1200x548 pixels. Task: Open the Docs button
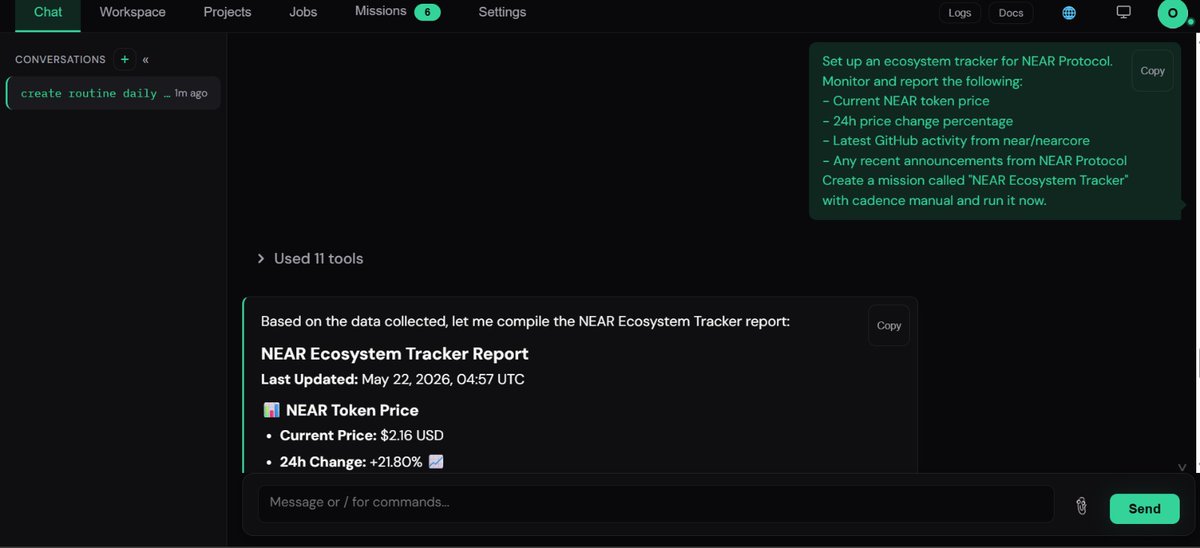tap(1011, 13)
